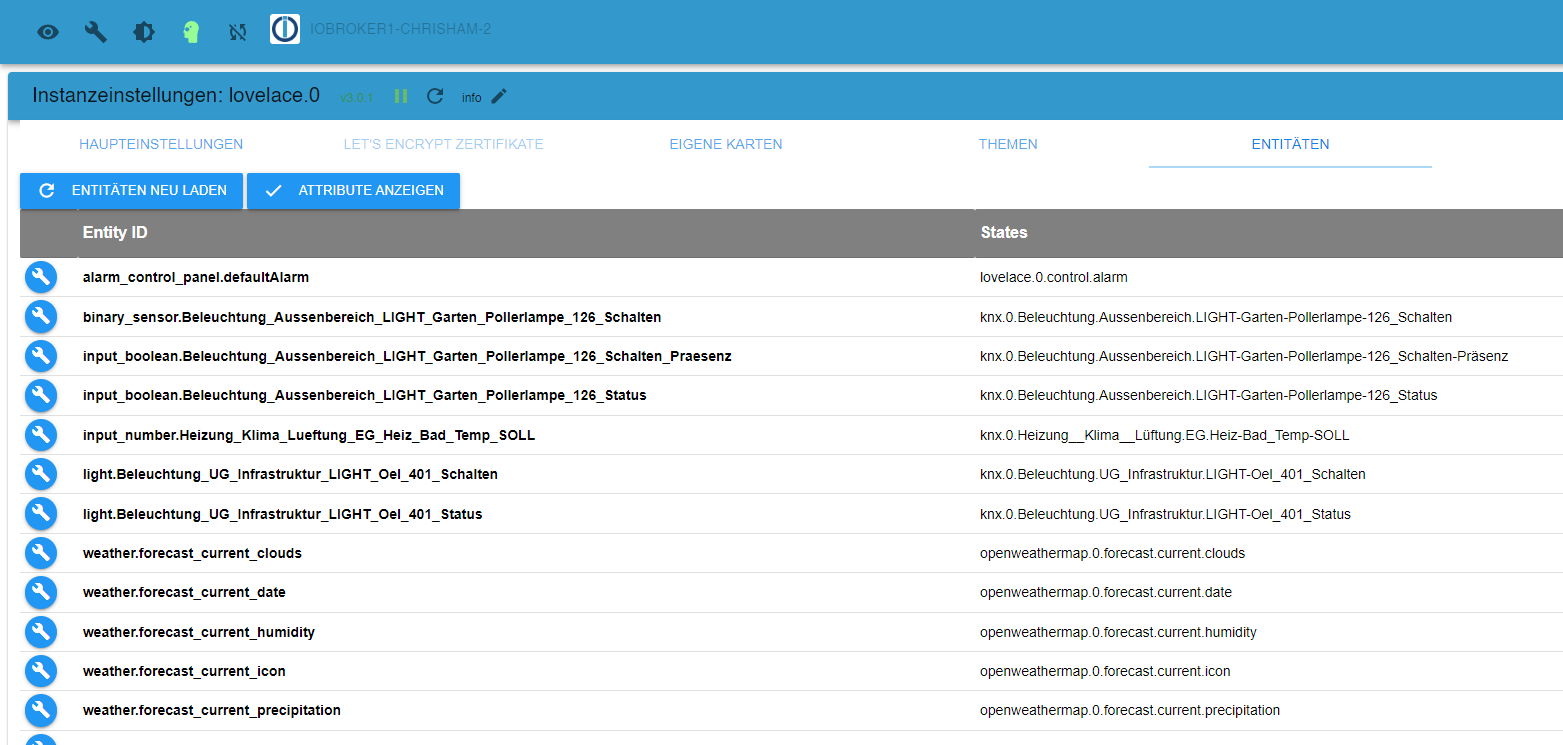
Task: Click state openweathermap.0.forecast.current.humidity
Action: click(x=1118, y=632)
